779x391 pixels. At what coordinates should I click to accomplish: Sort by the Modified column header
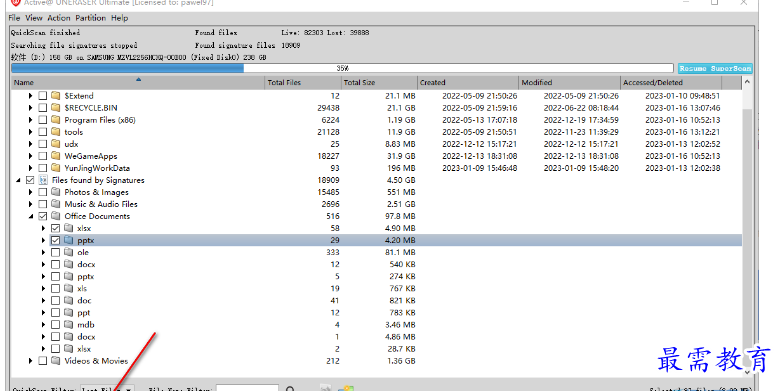coord(570,82)
